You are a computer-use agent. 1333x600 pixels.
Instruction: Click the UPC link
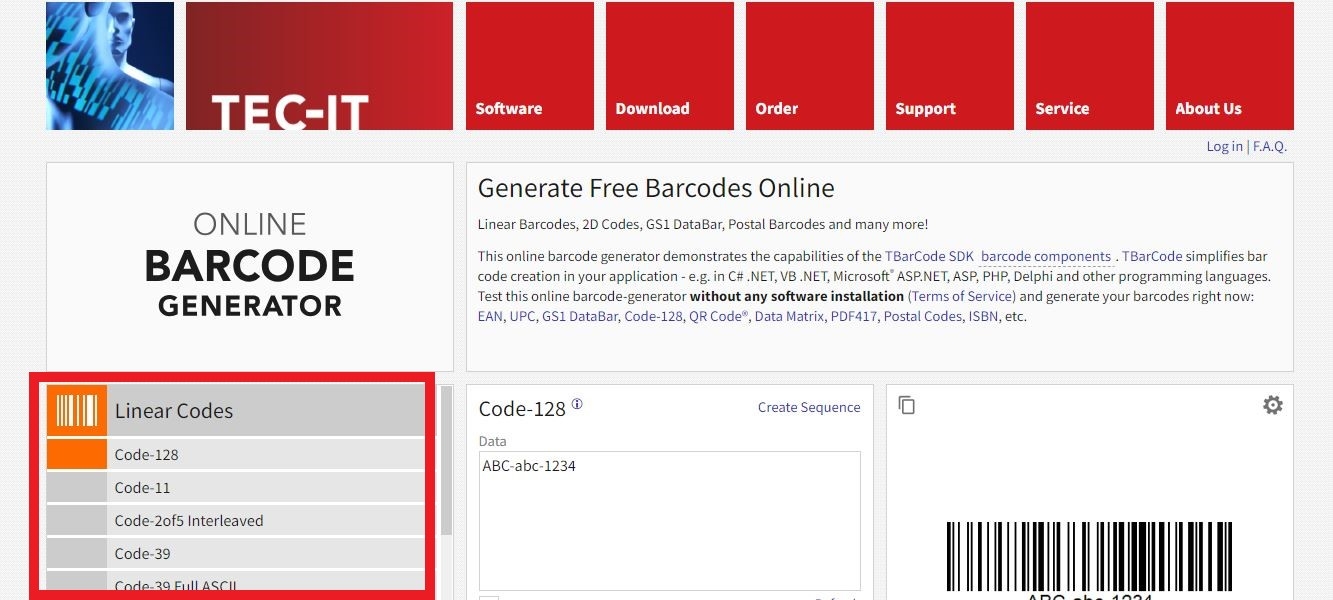(522, 316)
